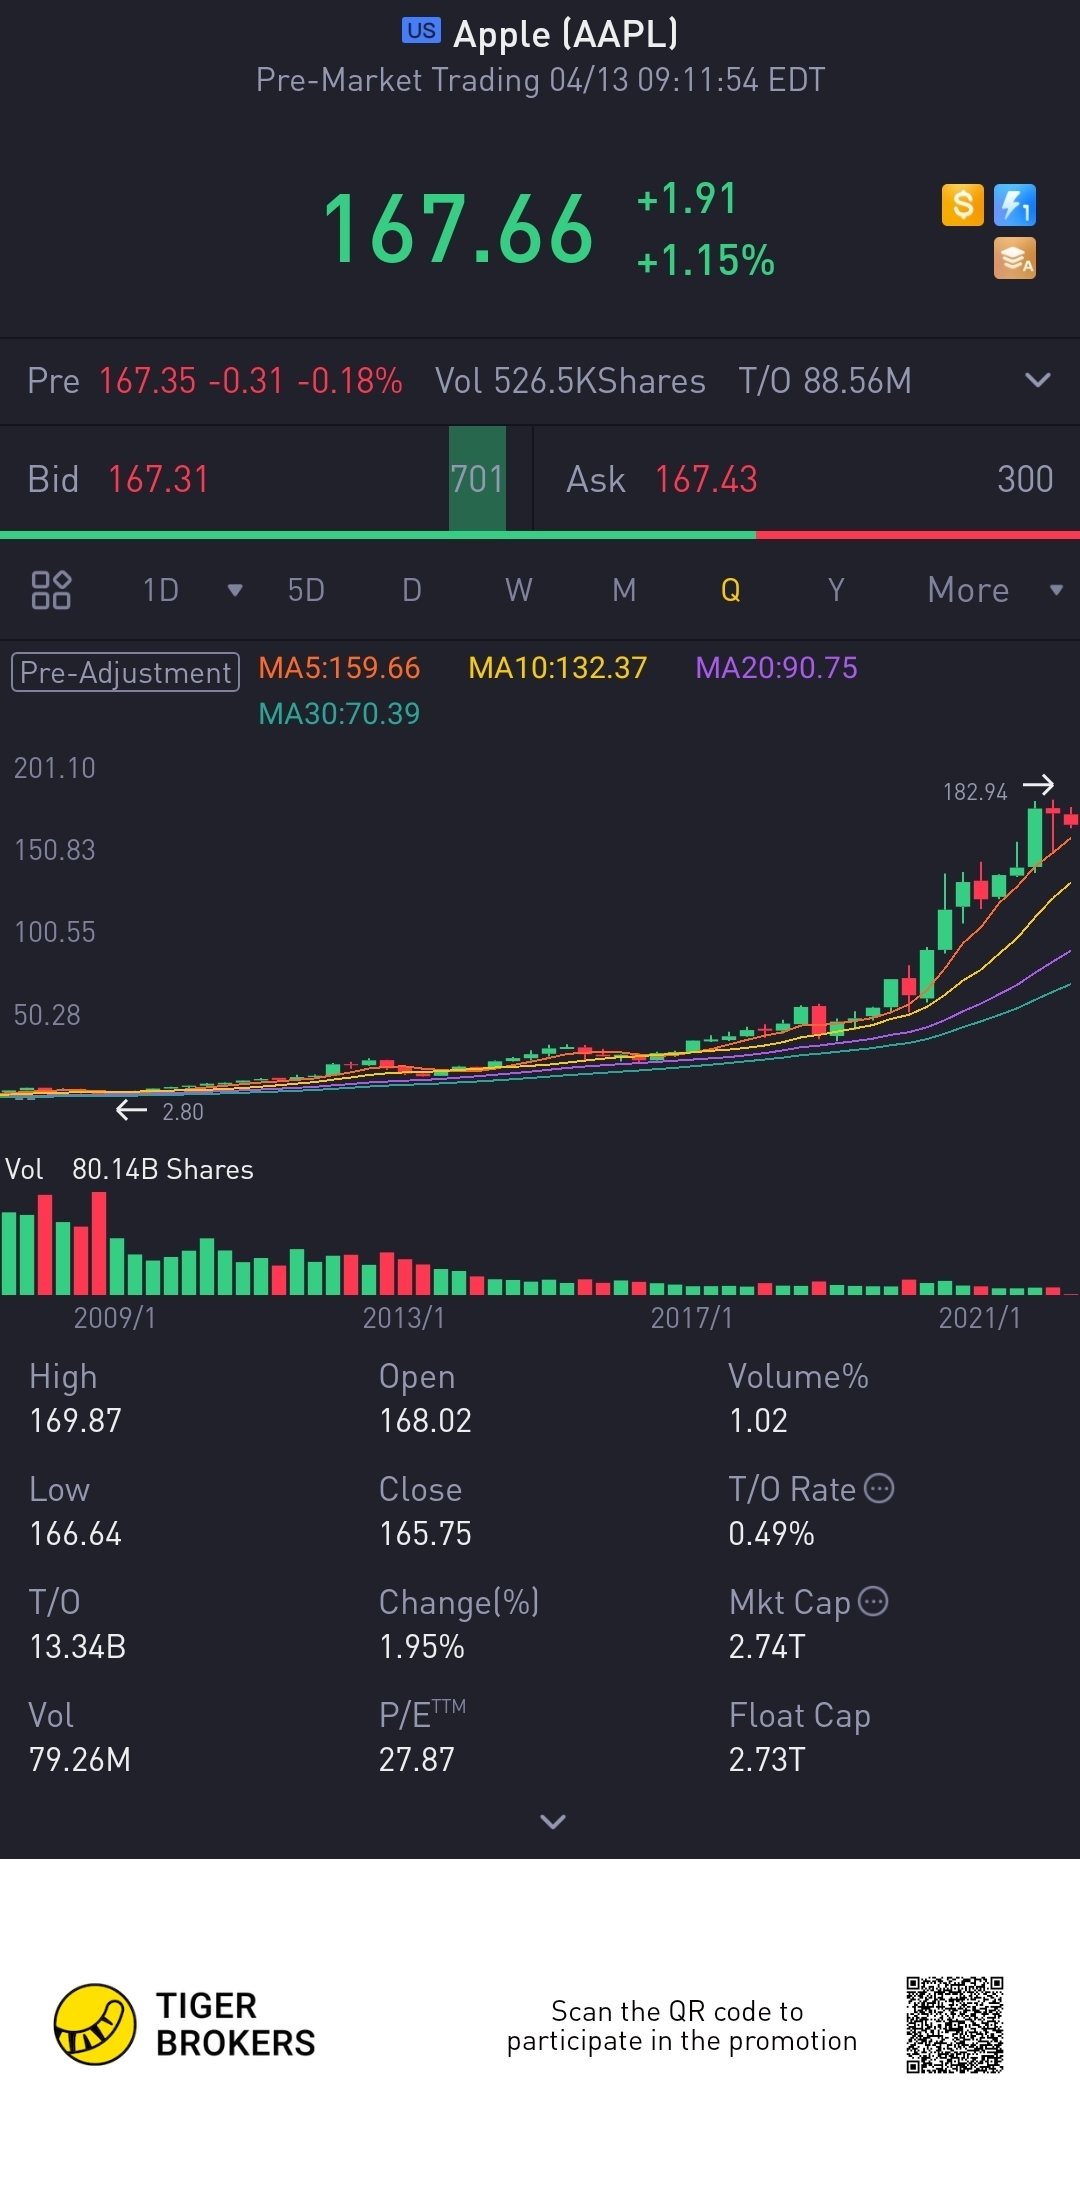Tap the Float Cap 2.73T value

pyautogui.click(x=766, y=1759)
